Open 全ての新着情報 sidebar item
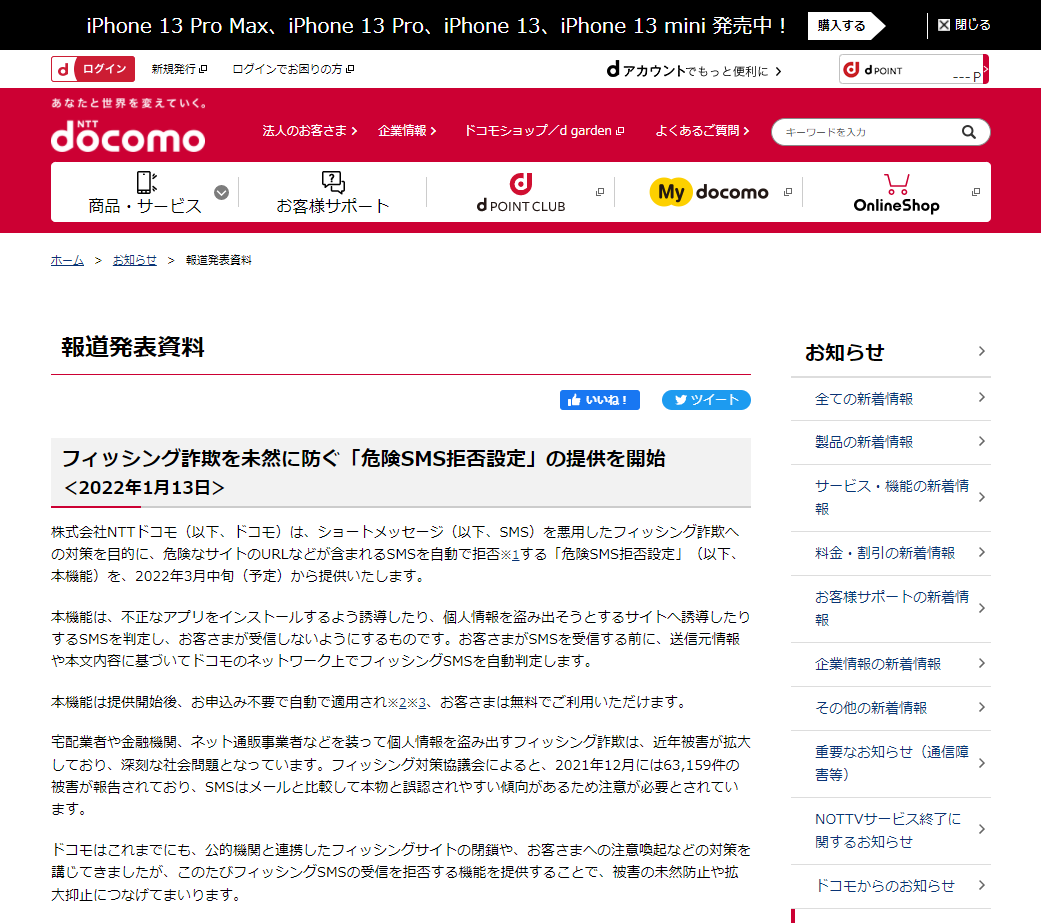This screenshot has height=923, width=1041. tap(891, 398)
